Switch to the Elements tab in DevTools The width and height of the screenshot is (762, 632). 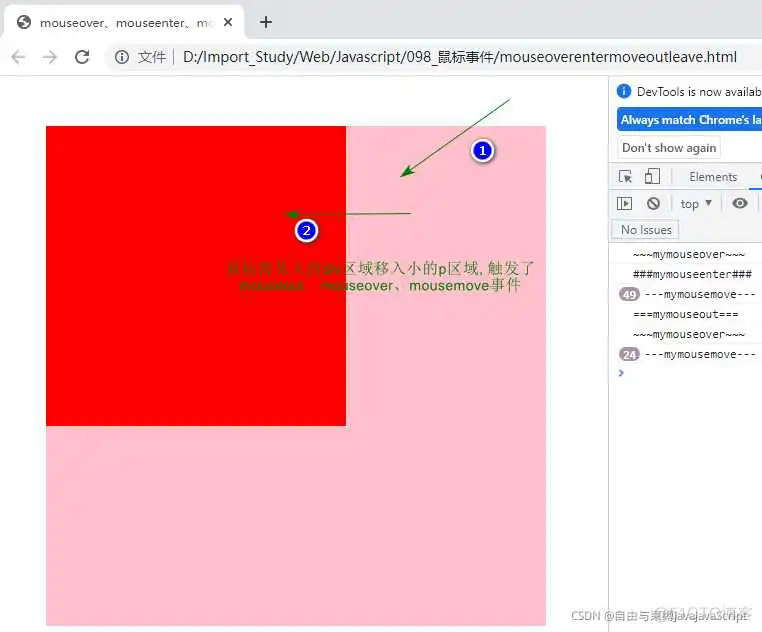pyautogui.click(x=713, y=177)
